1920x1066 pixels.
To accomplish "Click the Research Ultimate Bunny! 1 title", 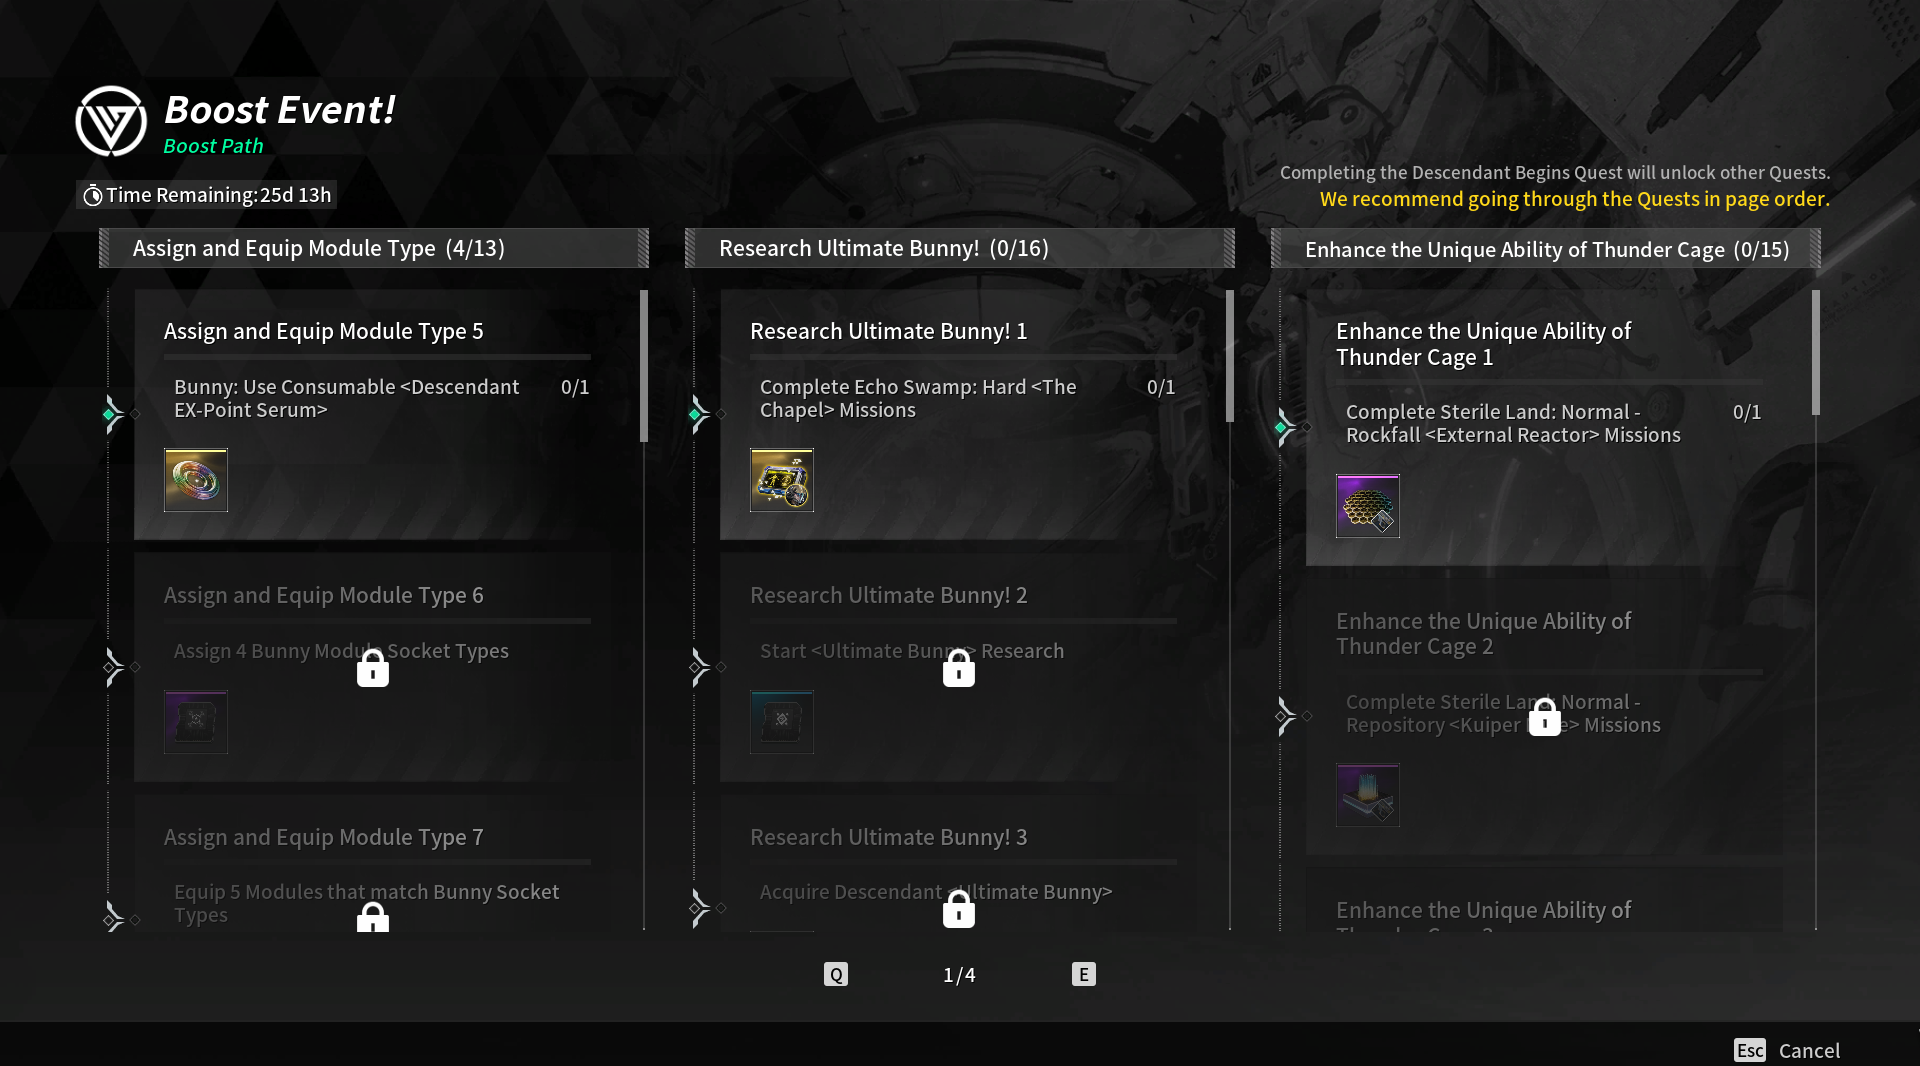I will [x=888, y=331].
